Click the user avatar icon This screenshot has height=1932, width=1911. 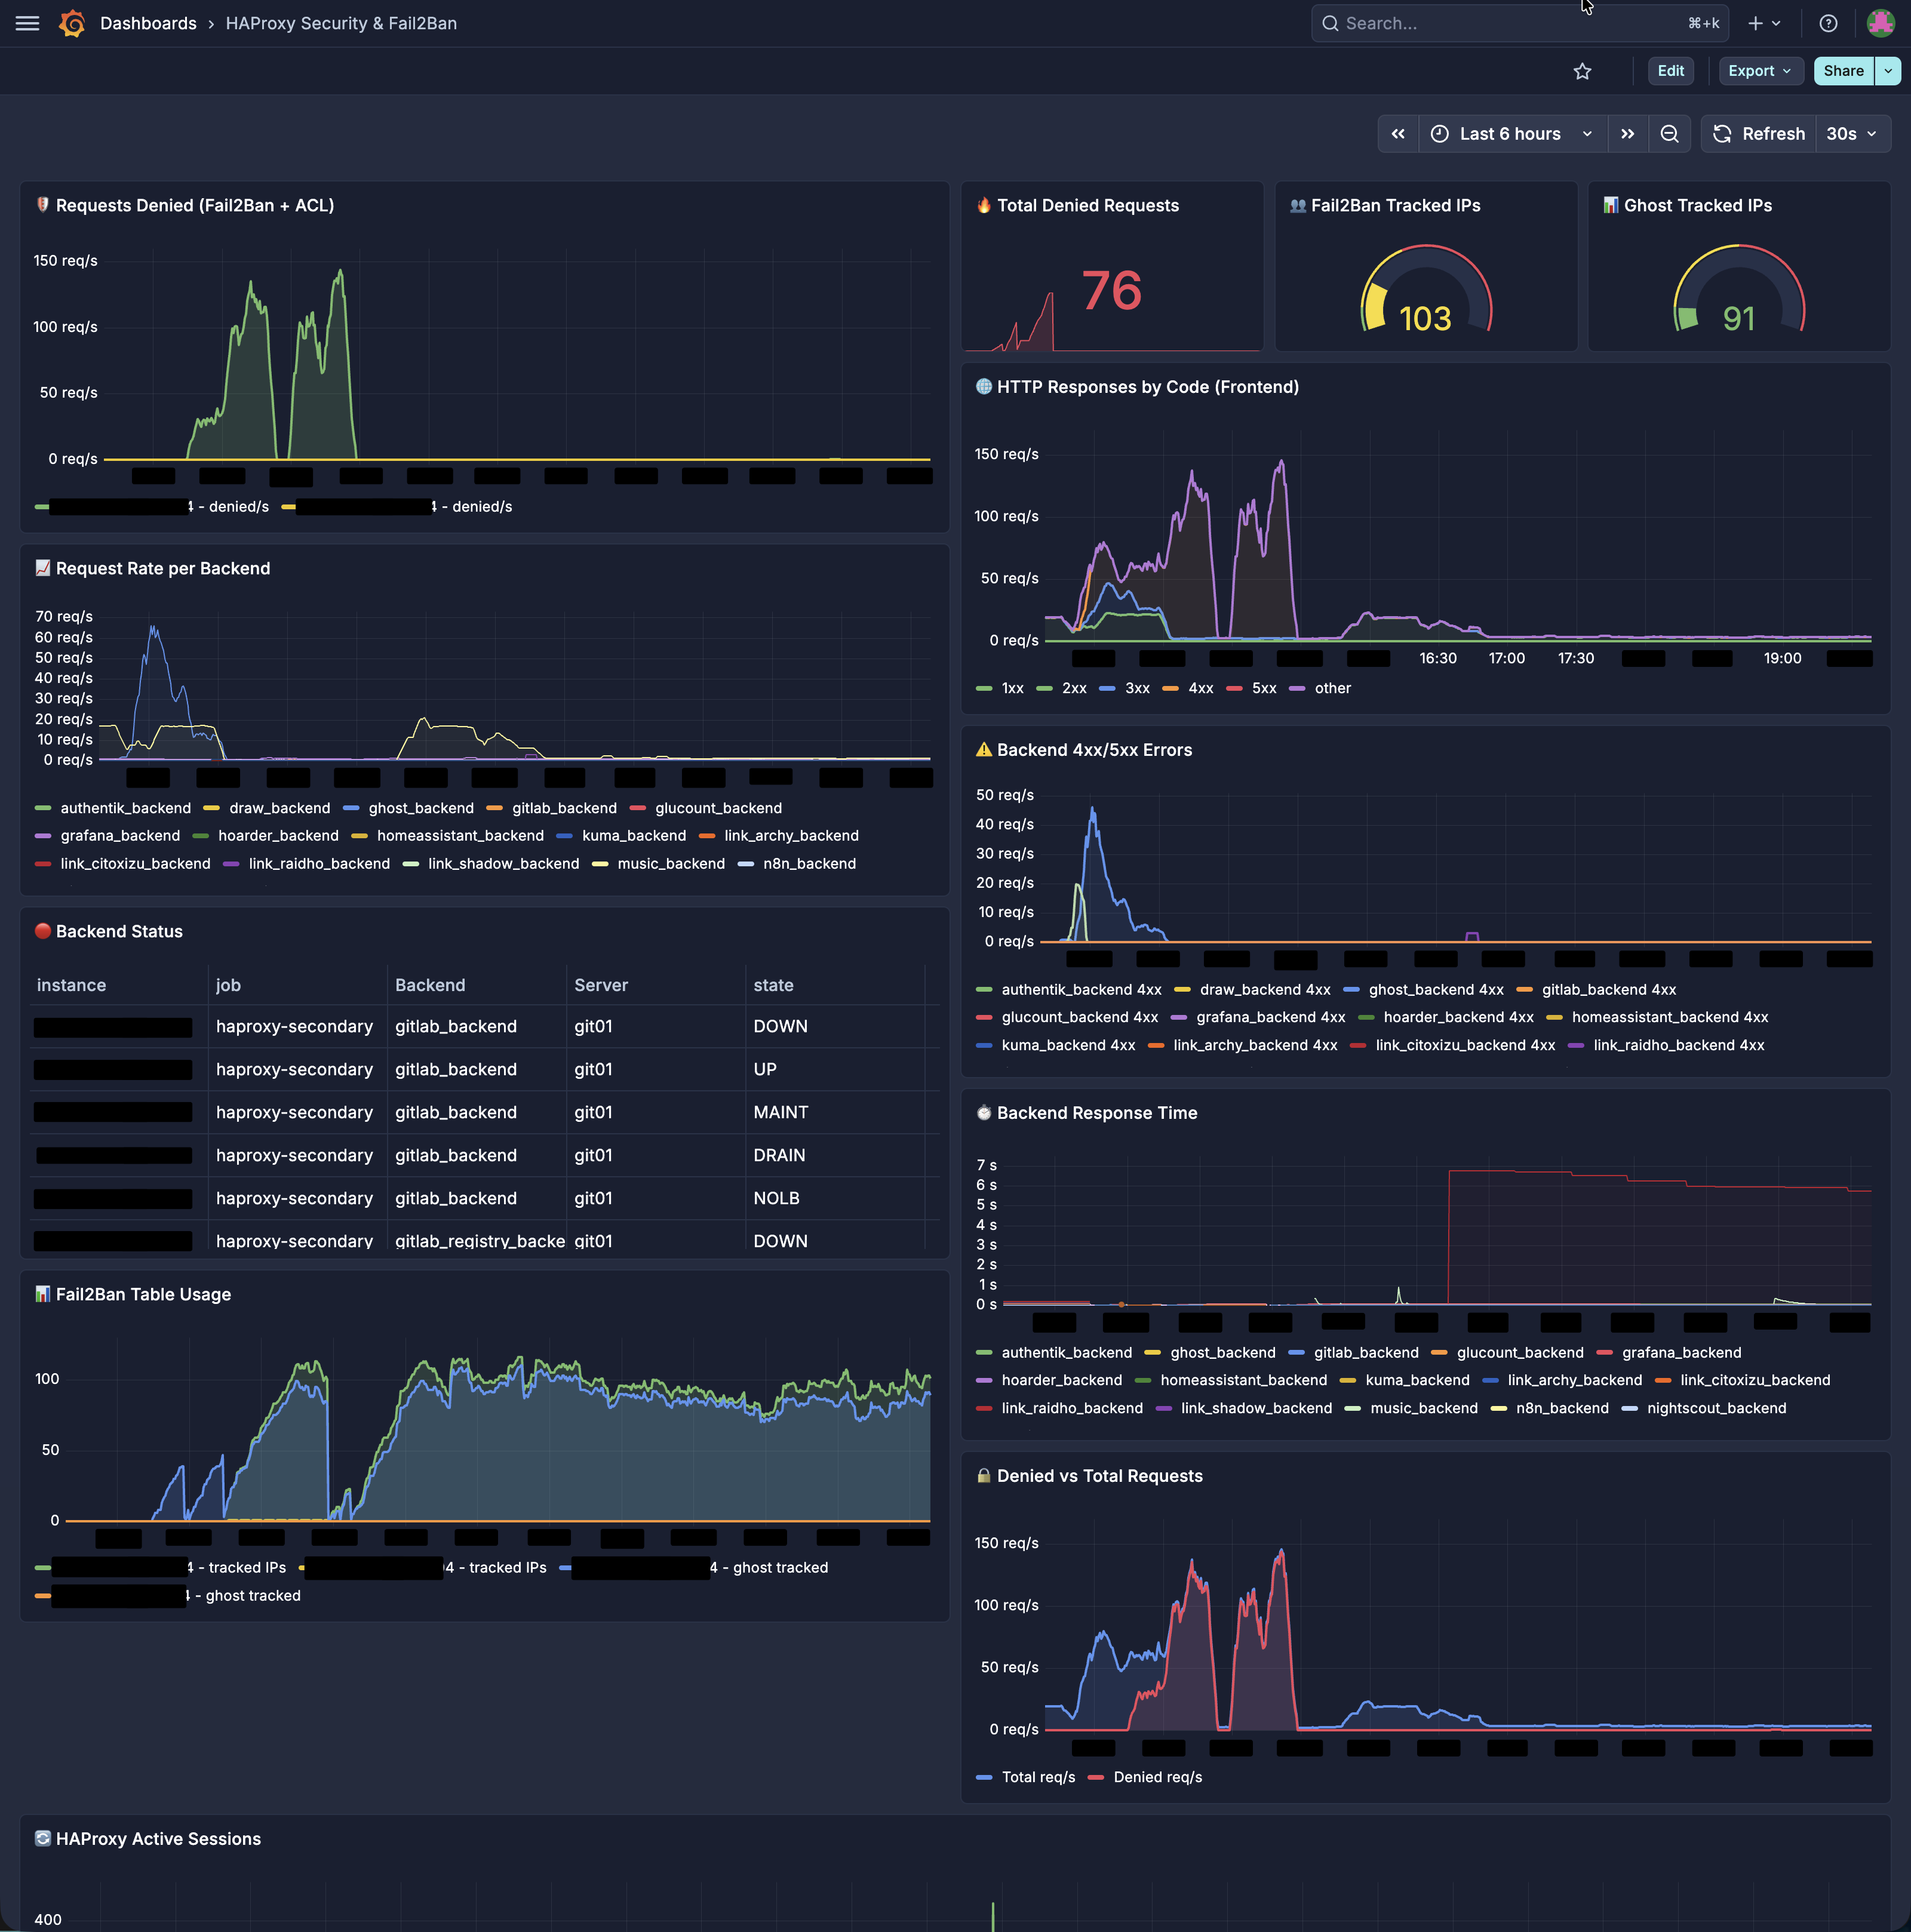pyautogui.click(x=1880, y=23)
